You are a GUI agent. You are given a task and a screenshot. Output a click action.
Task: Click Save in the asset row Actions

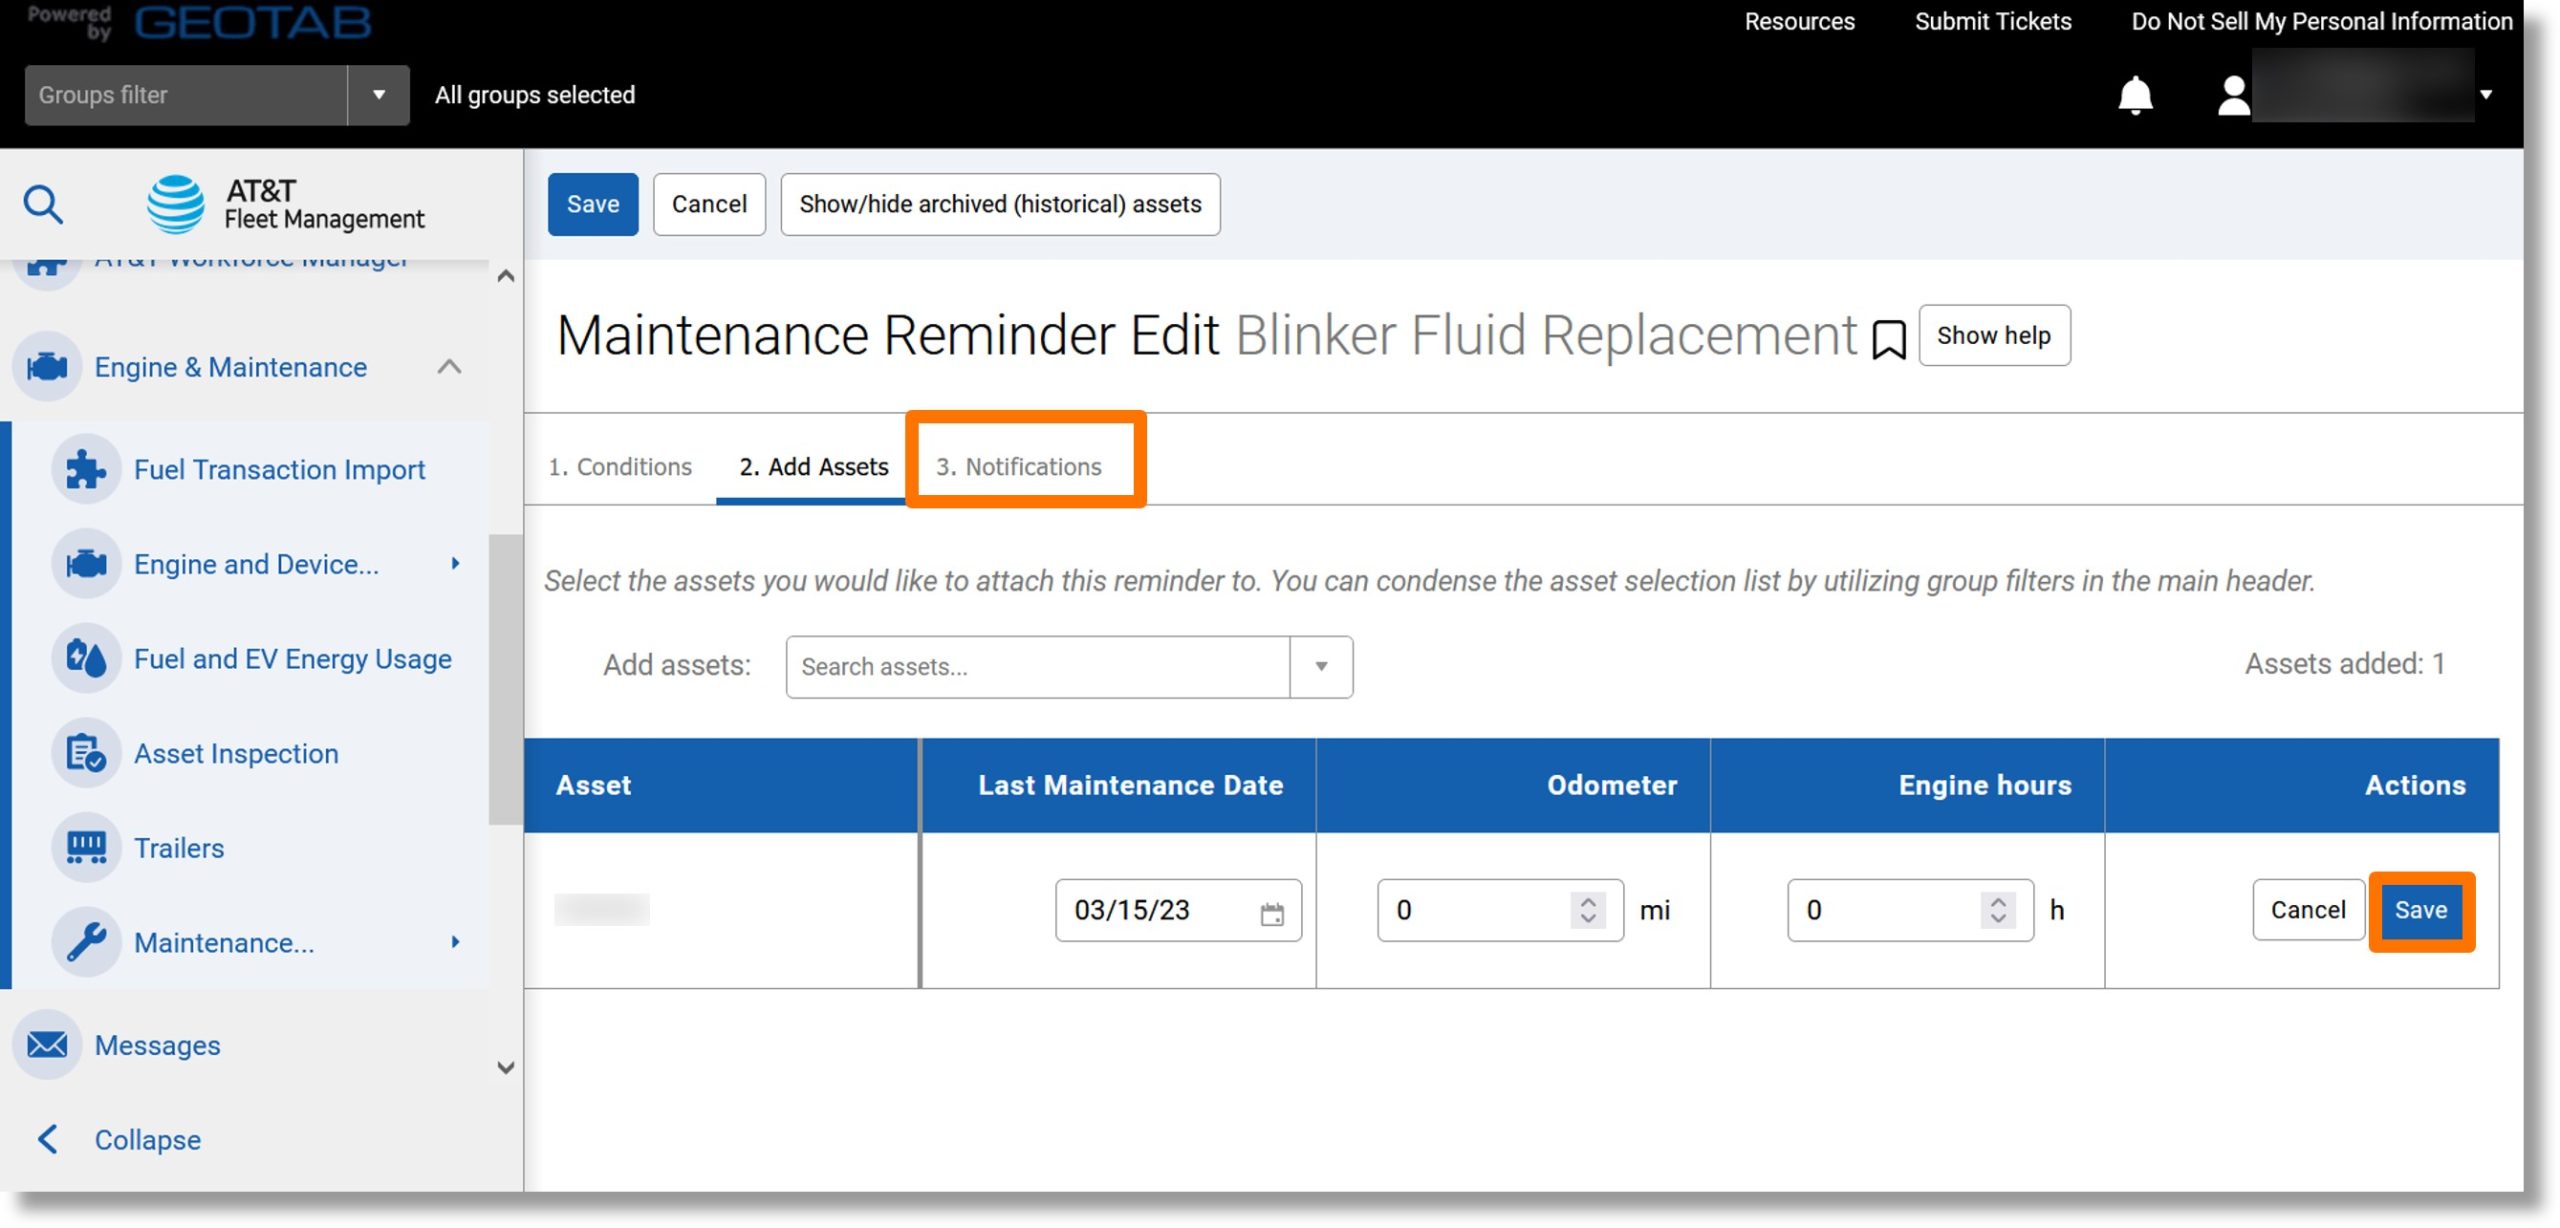pos(2420,910)
